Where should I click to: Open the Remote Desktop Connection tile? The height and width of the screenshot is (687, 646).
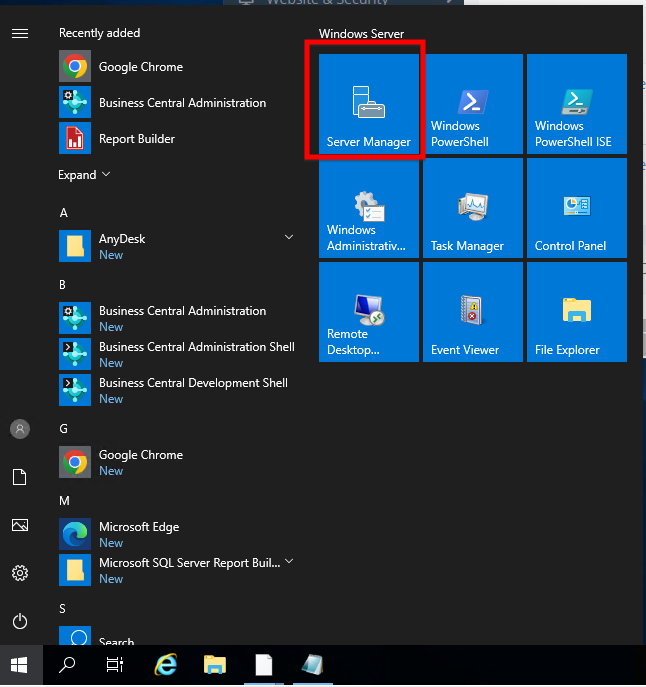tap(369, 312)
